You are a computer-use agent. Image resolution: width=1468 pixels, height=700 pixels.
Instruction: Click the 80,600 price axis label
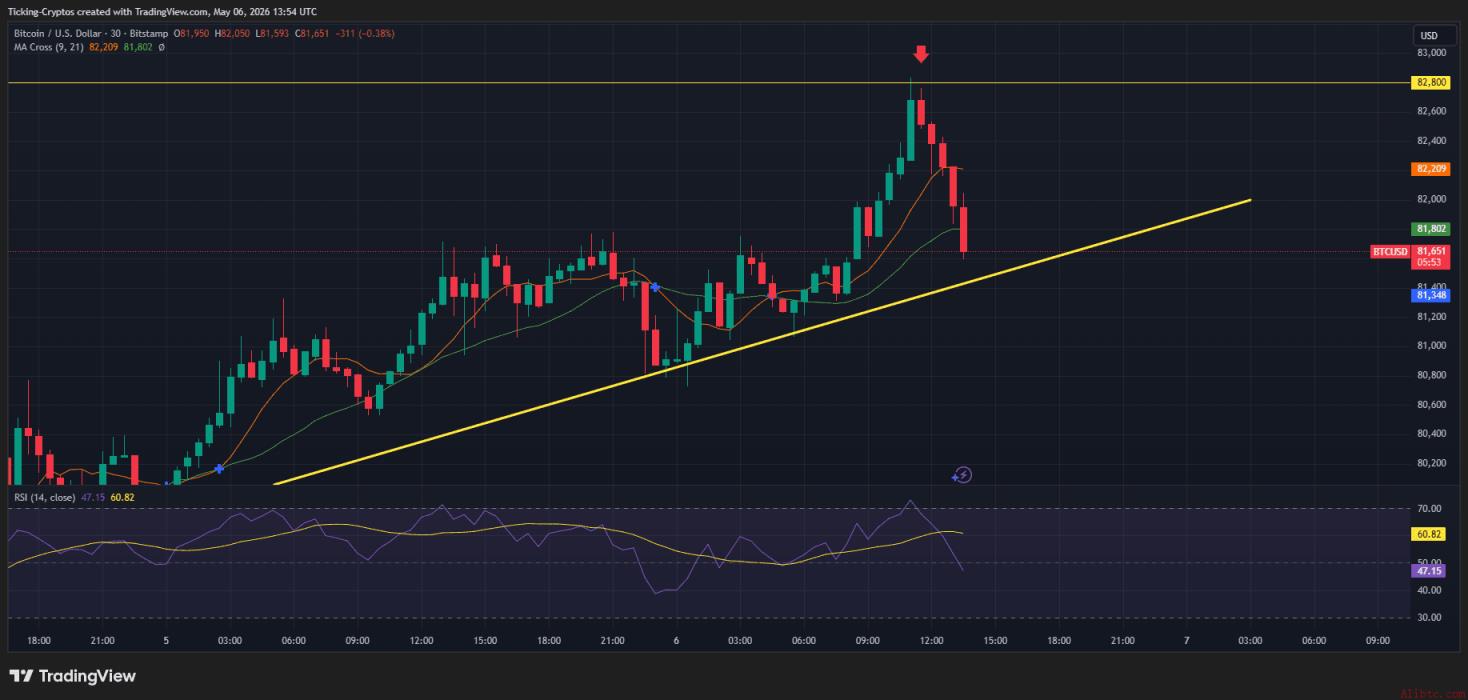point(1432,405)
